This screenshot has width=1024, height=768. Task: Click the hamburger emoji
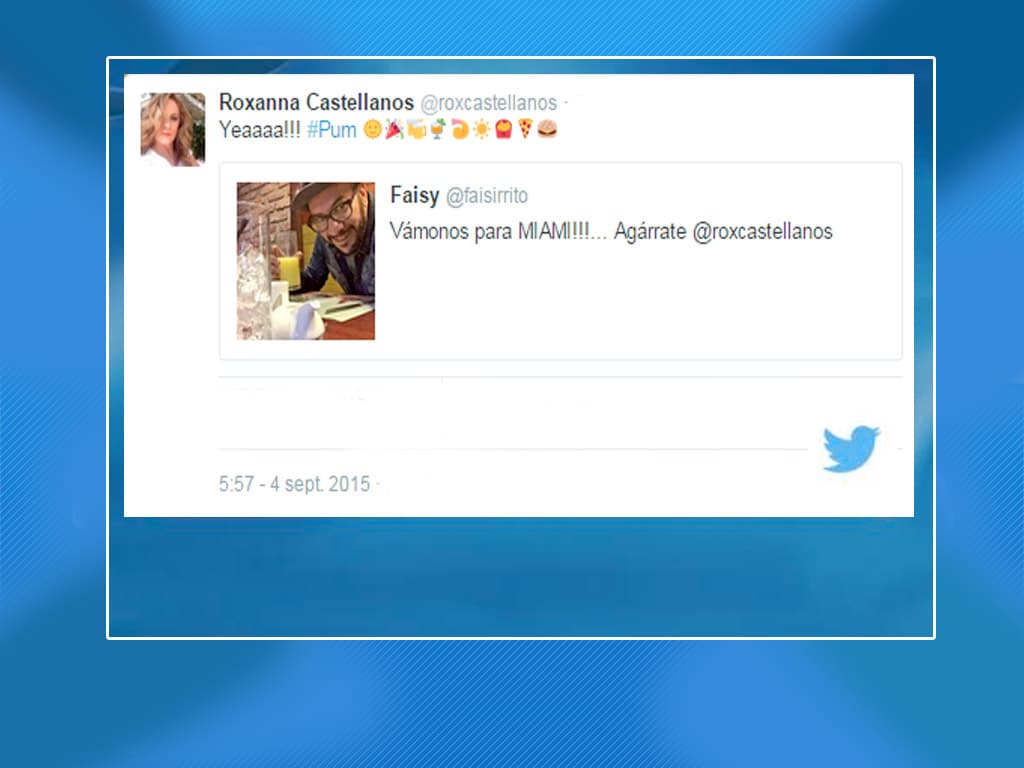click(547, 129)
